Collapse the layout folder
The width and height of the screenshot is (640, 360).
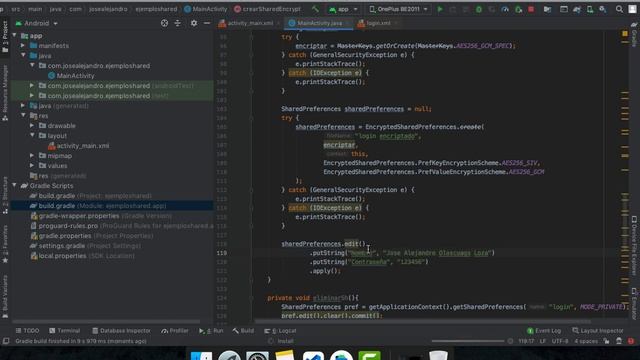(x=32, y=135)
